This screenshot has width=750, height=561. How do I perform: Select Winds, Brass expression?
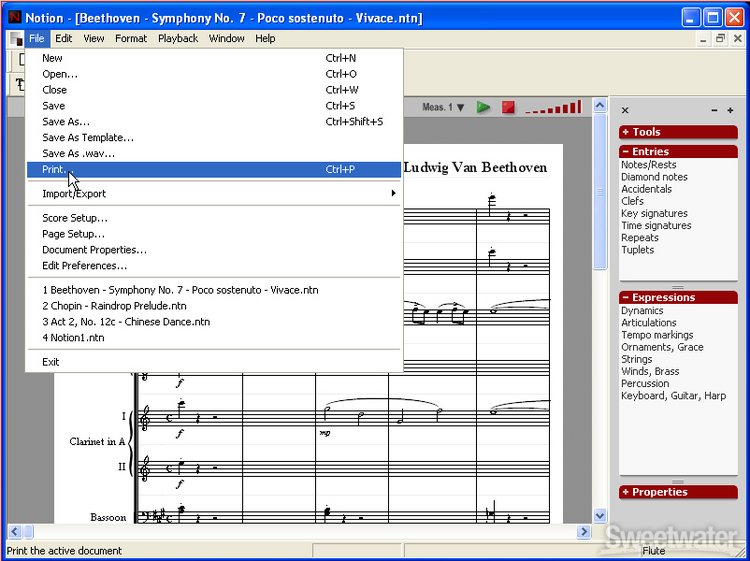click(x=650, y=372)
